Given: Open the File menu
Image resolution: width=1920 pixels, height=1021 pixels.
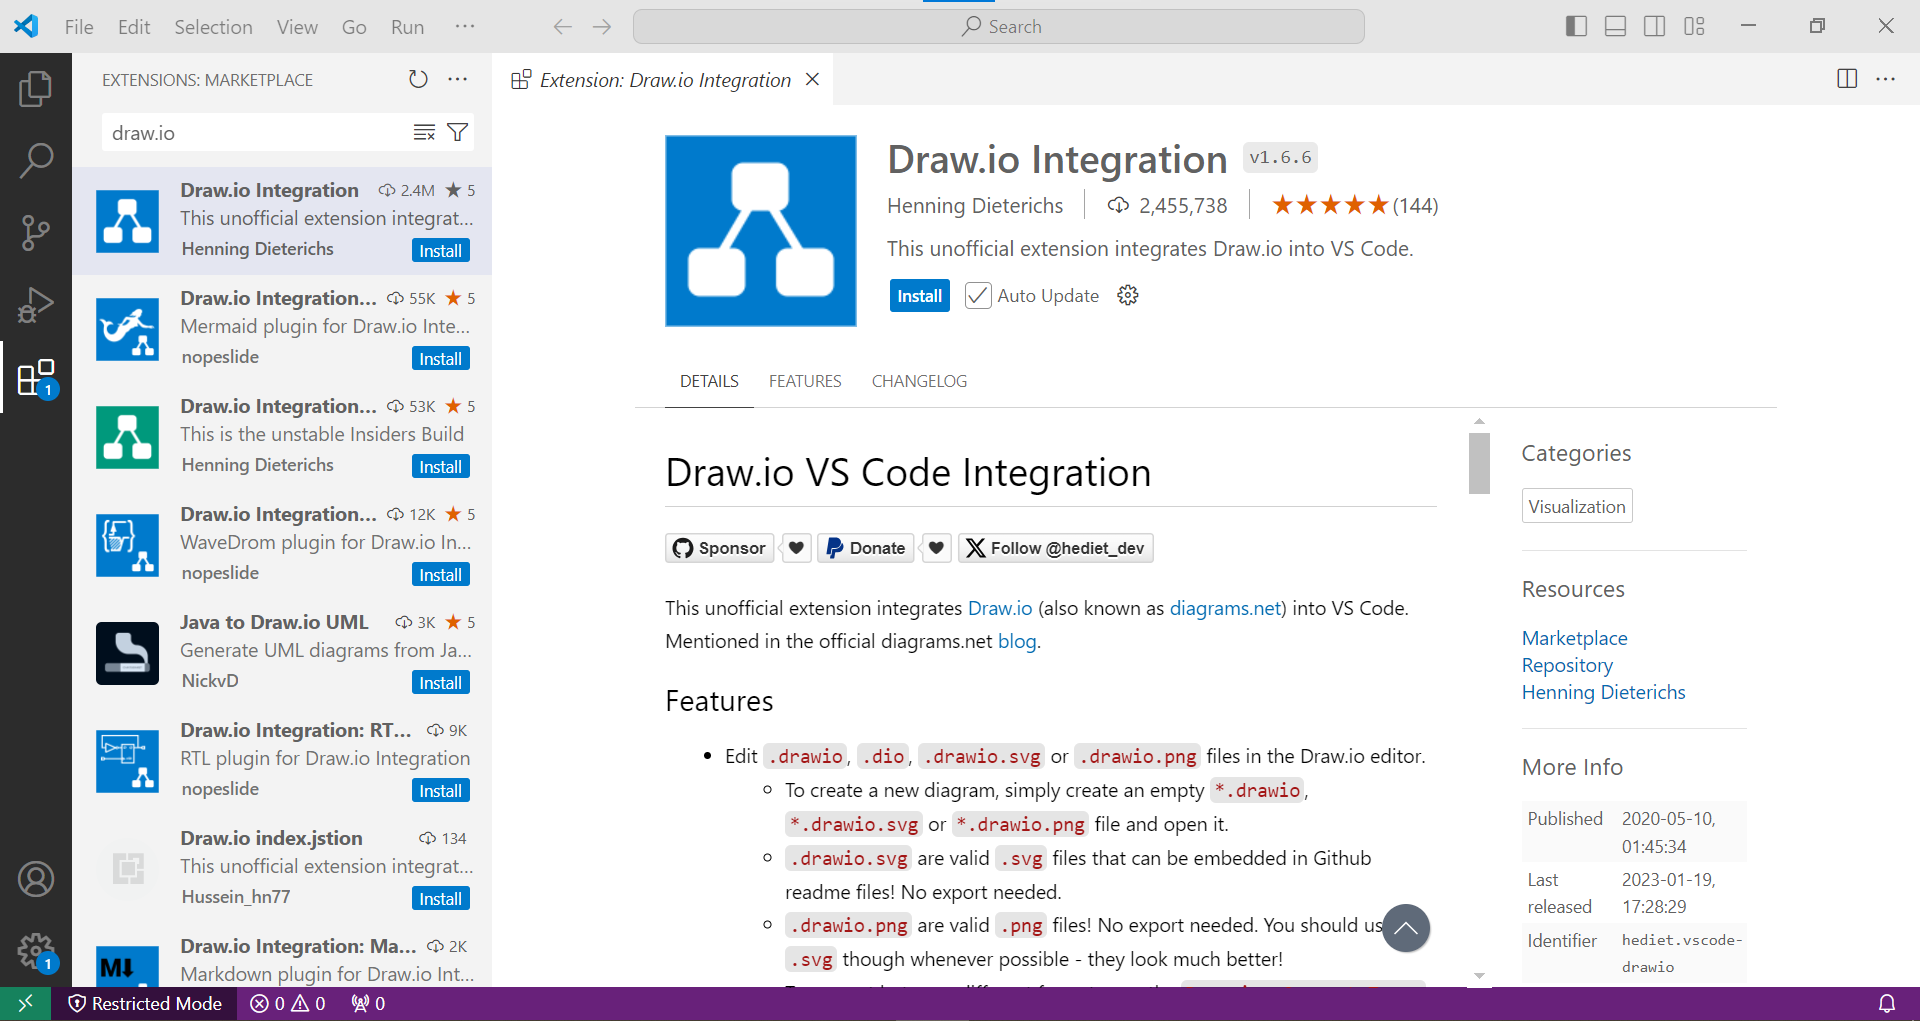Looking at the screenshot, I should click(x=79, y=27).
